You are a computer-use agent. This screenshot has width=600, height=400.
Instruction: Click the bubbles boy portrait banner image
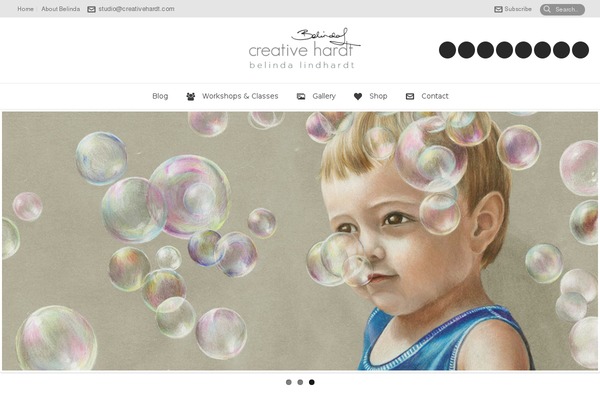pos(300,241)
